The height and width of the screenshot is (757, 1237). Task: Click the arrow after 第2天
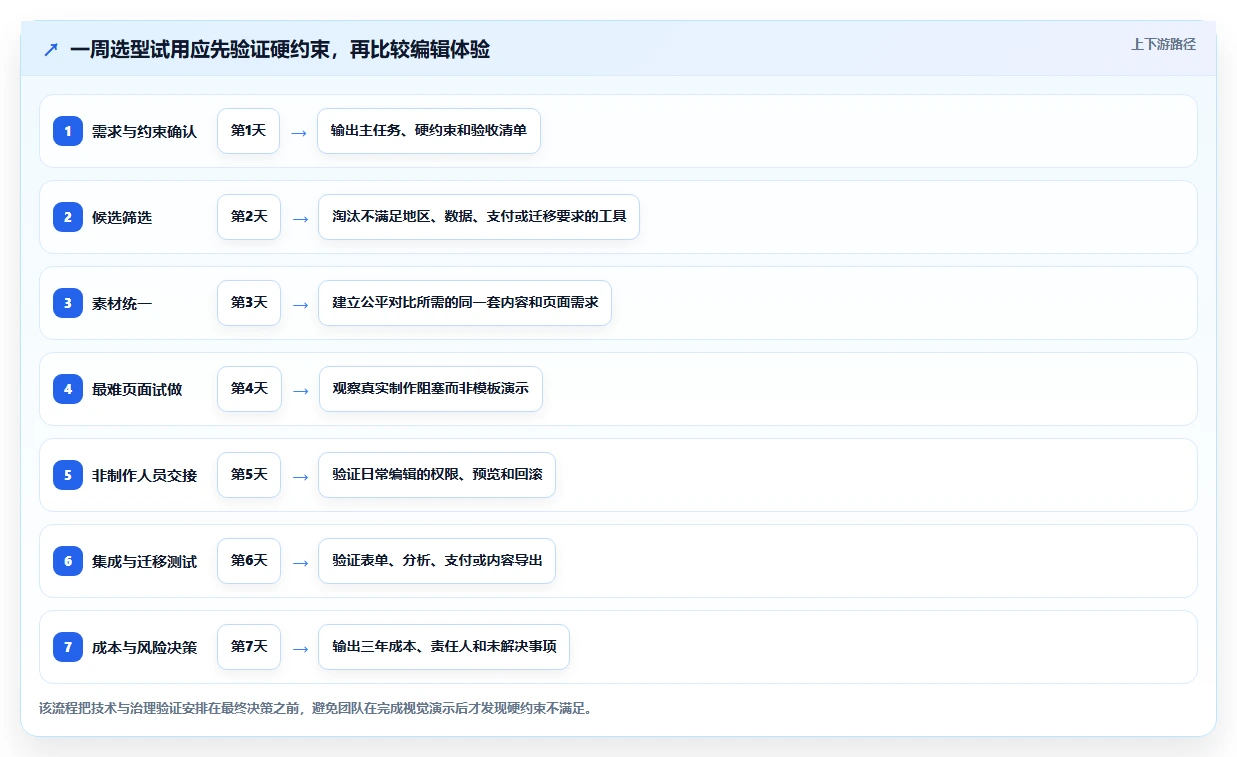[299, 218]
